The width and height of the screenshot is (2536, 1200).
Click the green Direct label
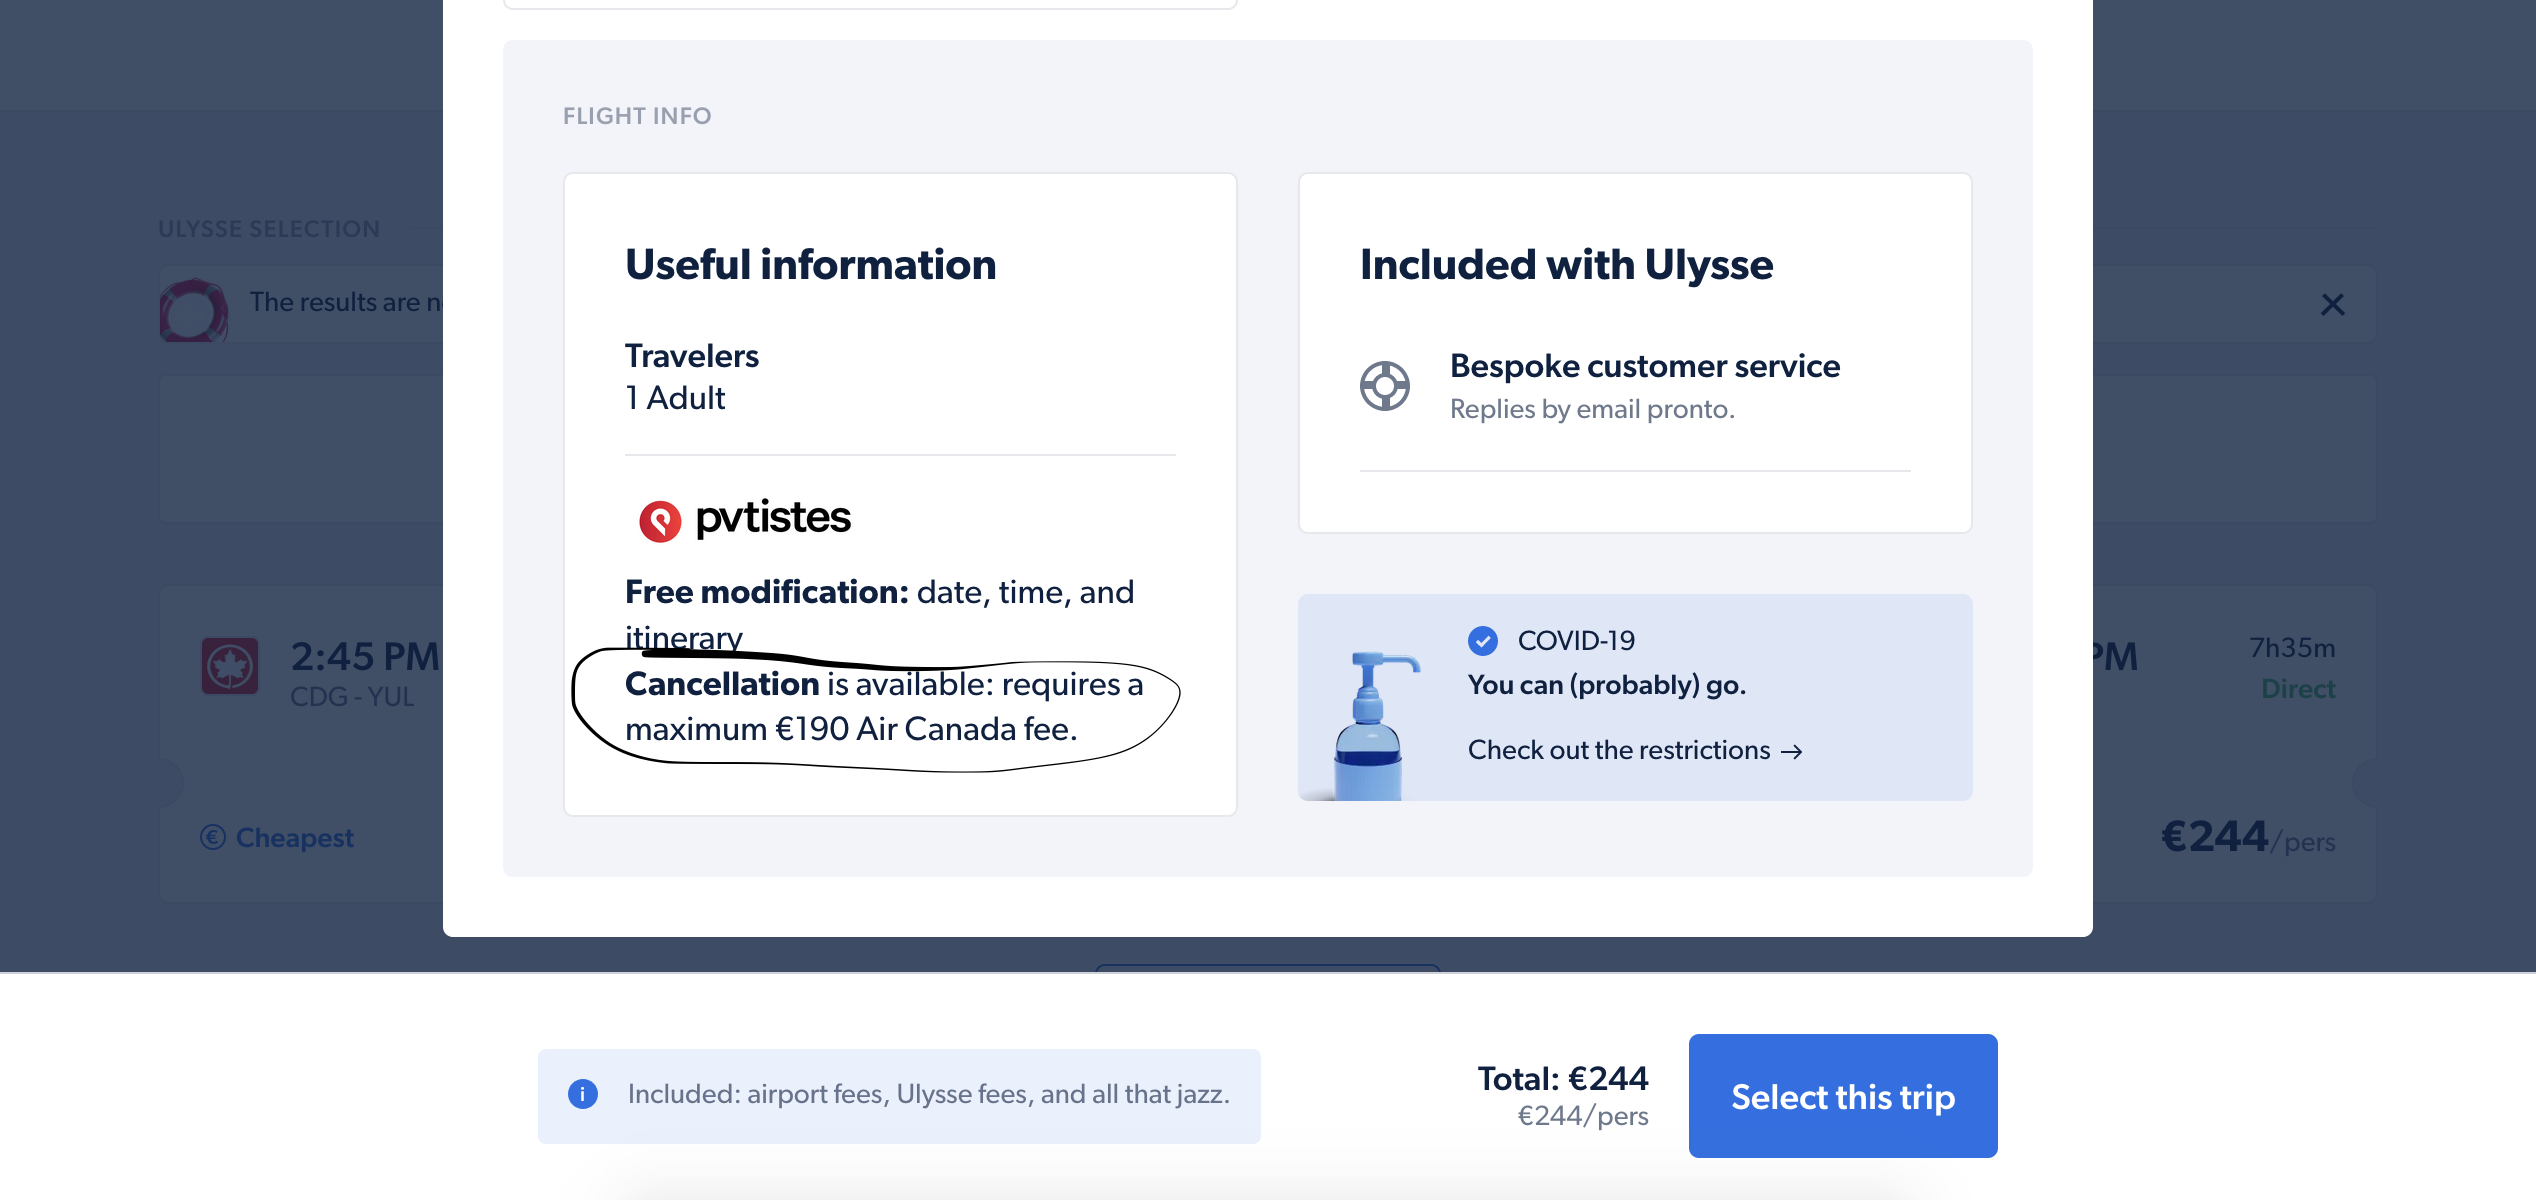coord(2298,688)
